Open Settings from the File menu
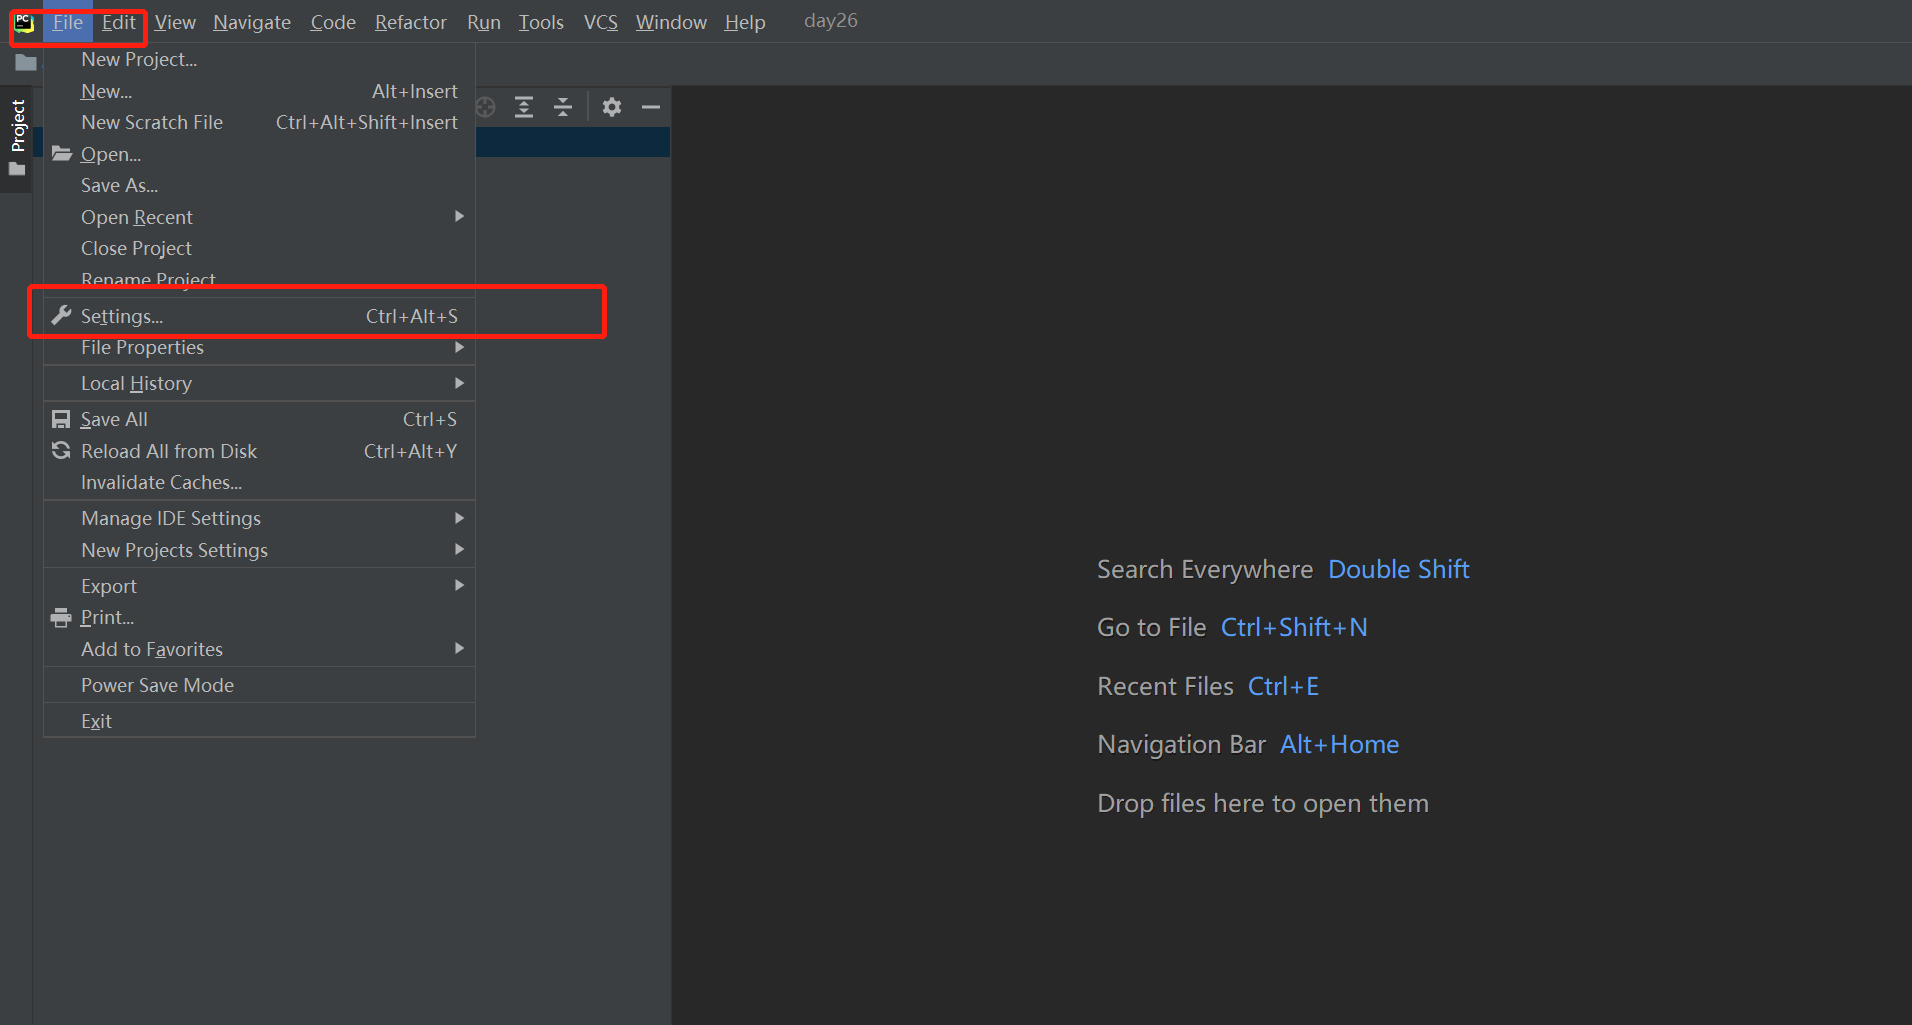The width and height of the screenshot is (1912, 1025). click(122, 316)
